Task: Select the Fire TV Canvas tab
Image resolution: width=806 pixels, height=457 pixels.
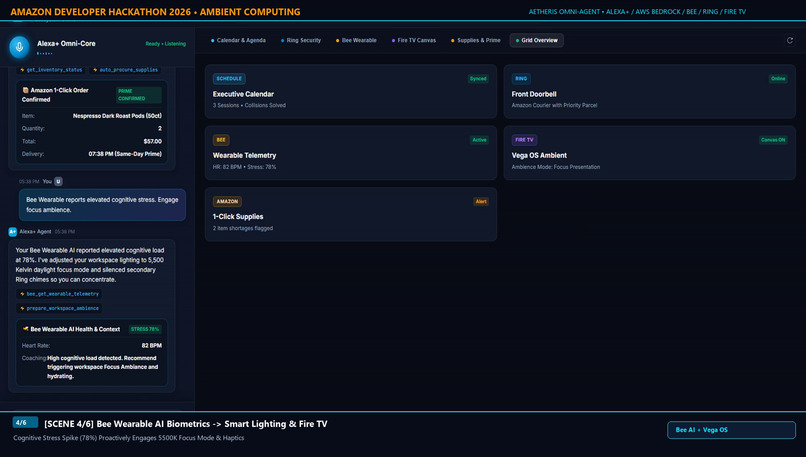Action: pyautogui.click(x=413, y=40)
